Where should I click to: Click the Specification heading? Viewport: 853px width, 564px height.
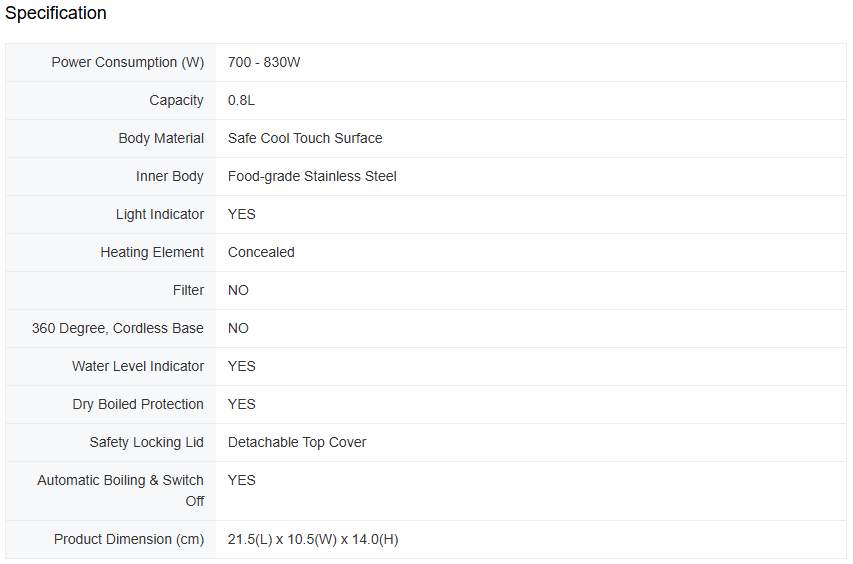pos(56,13)
